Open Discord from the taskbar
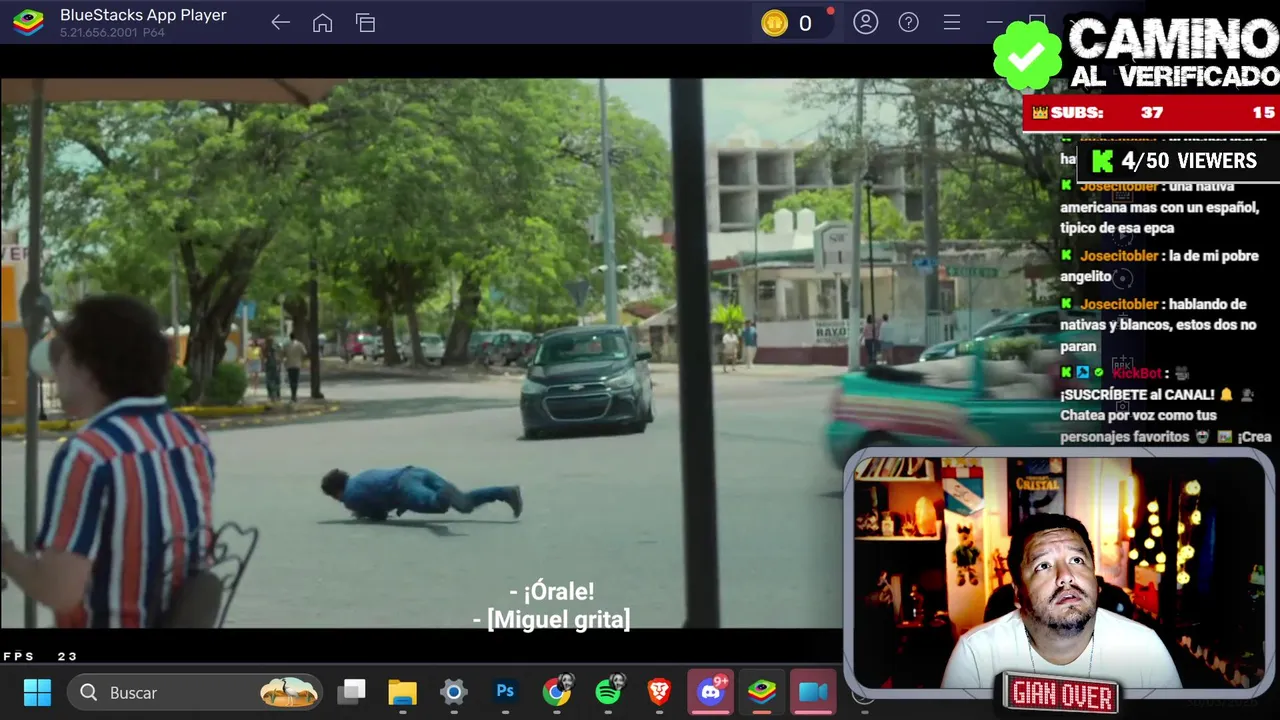Viewport: 1280px width, 720px height. pyautogui.click(x=711, y=691)
